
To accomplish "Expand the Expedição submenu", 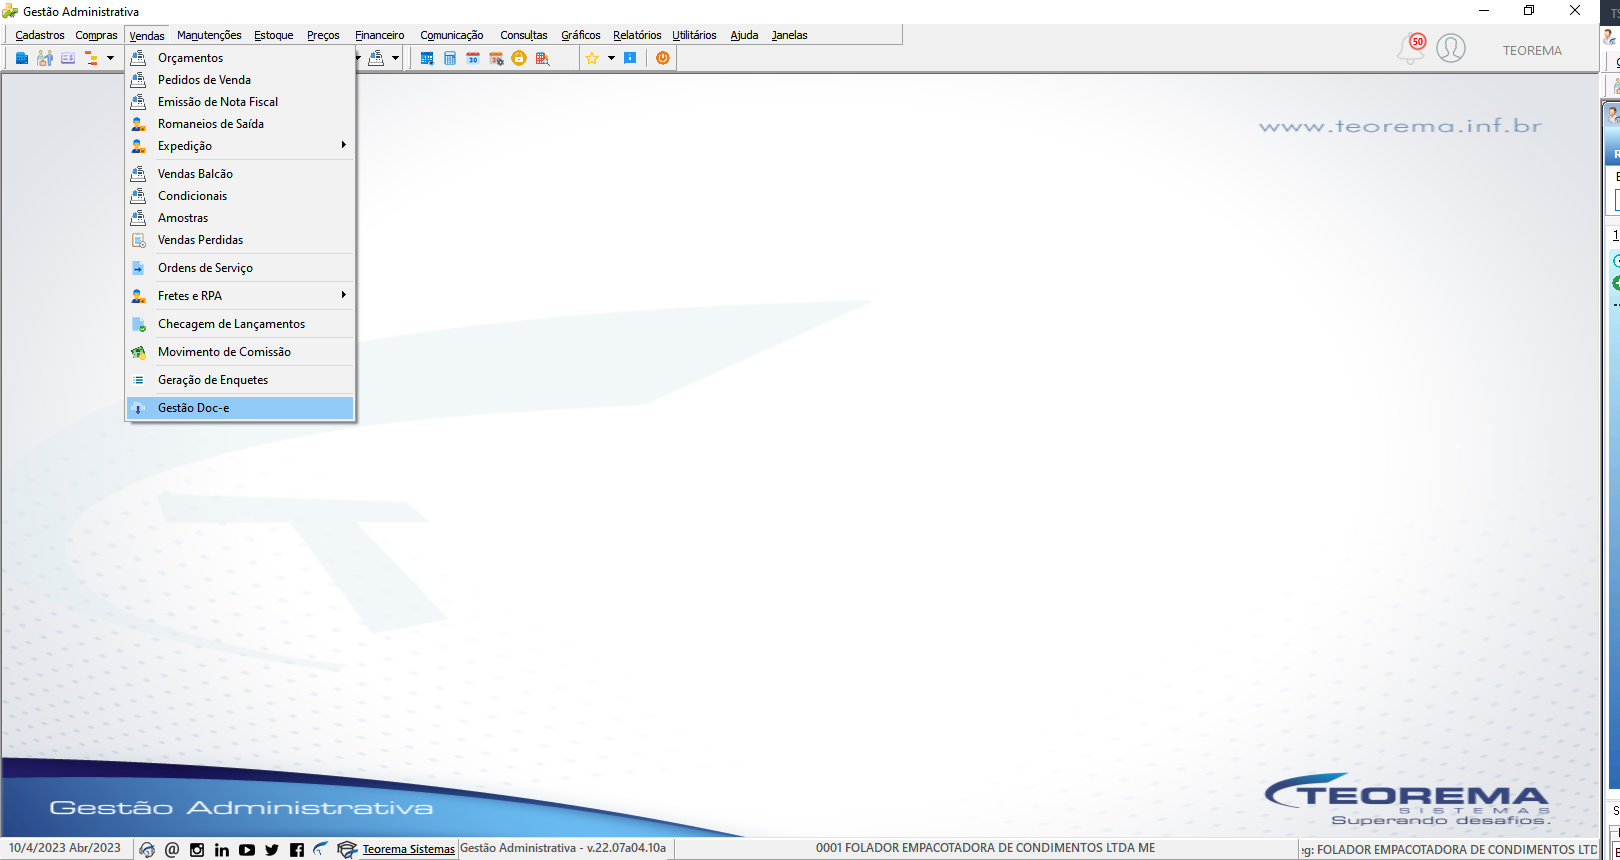I will (240, 146).
